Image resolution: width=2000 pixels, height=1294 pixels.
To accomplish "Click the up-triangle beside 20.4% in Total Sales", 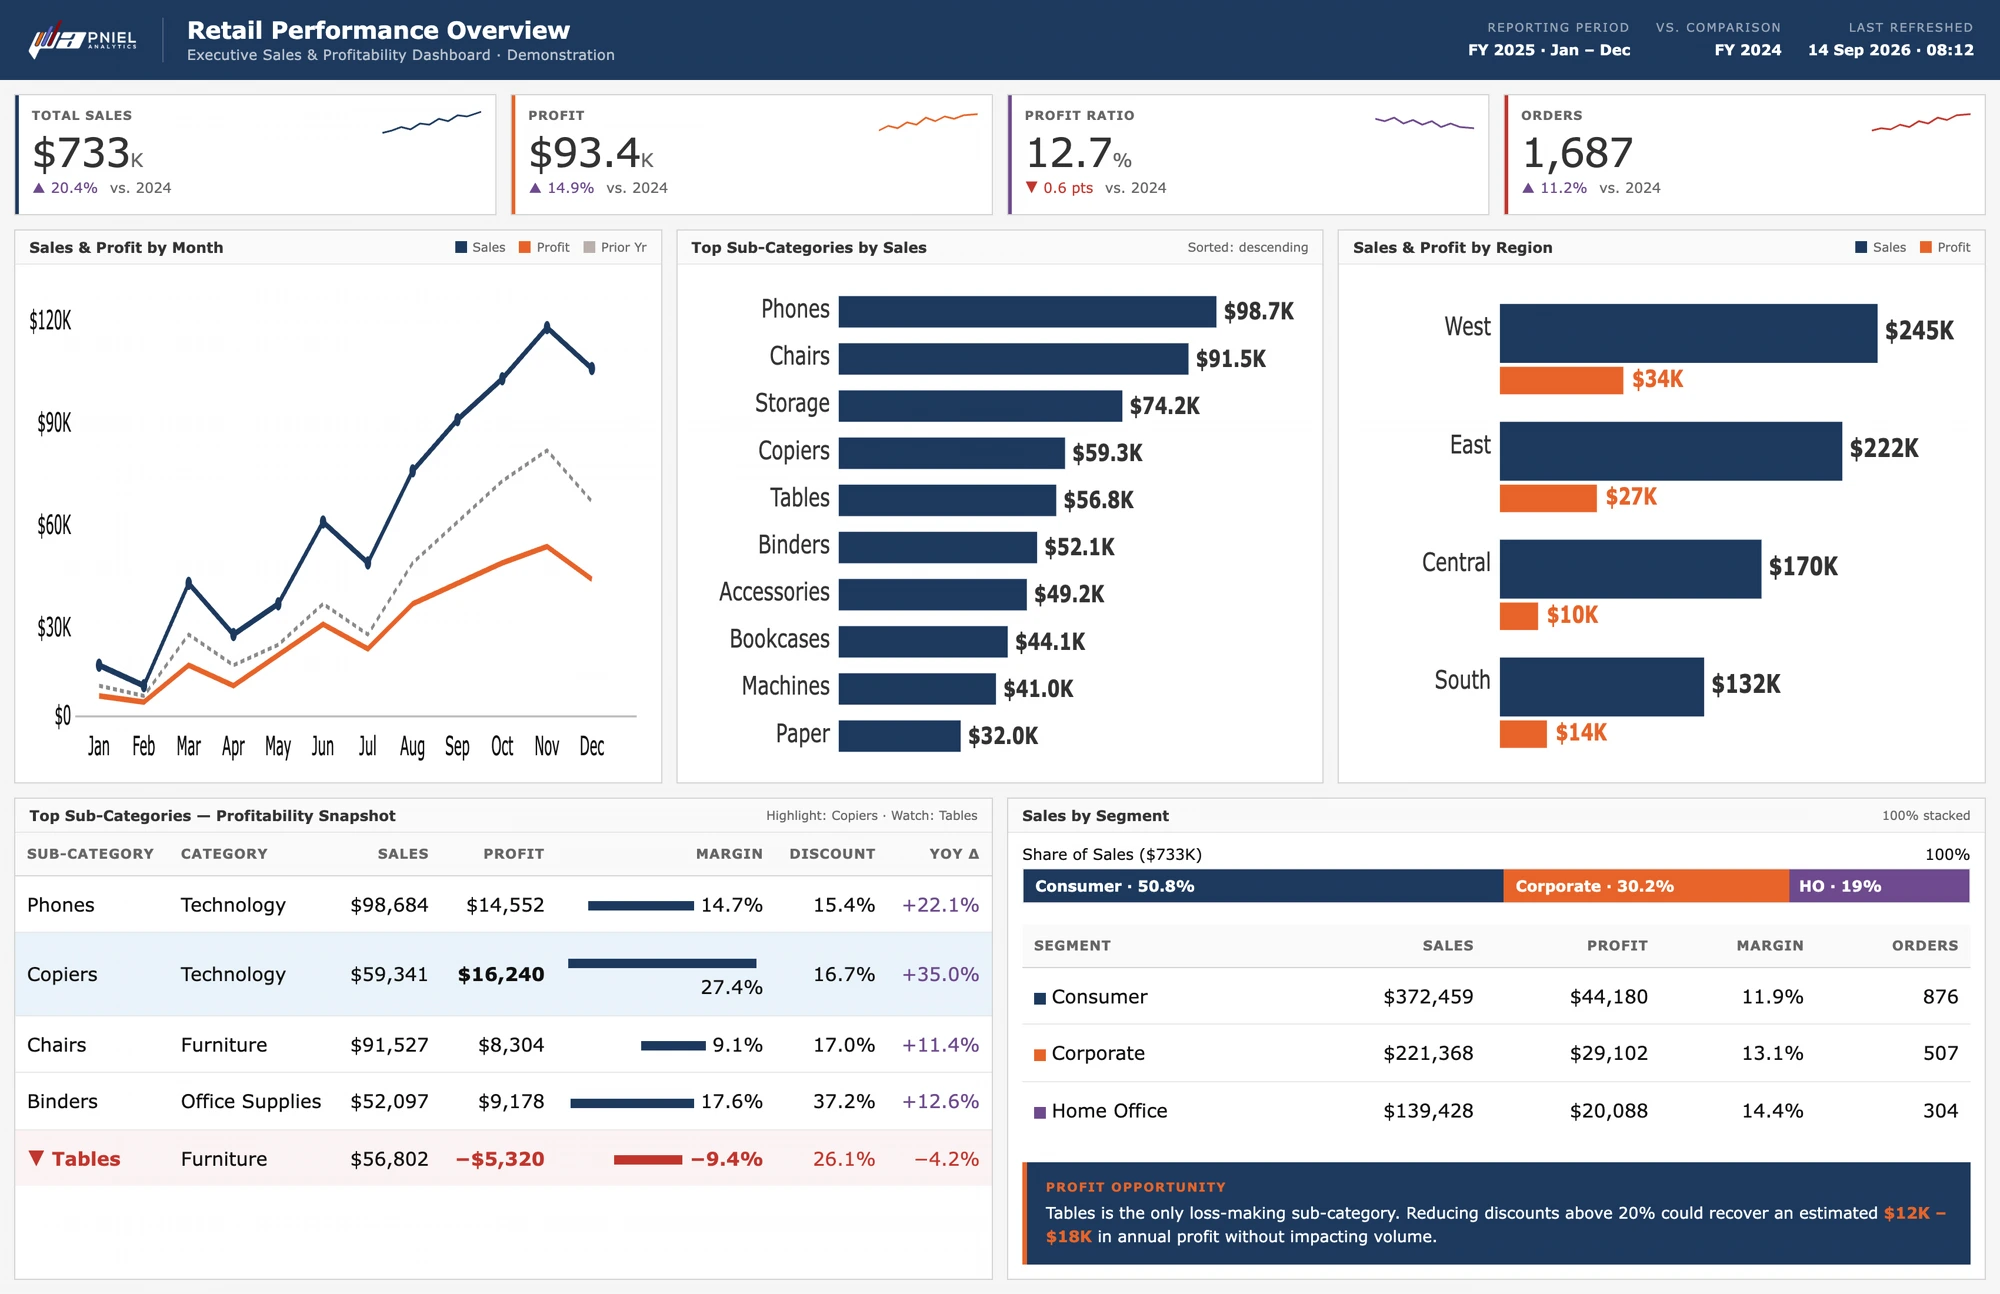I will point(39,188).
